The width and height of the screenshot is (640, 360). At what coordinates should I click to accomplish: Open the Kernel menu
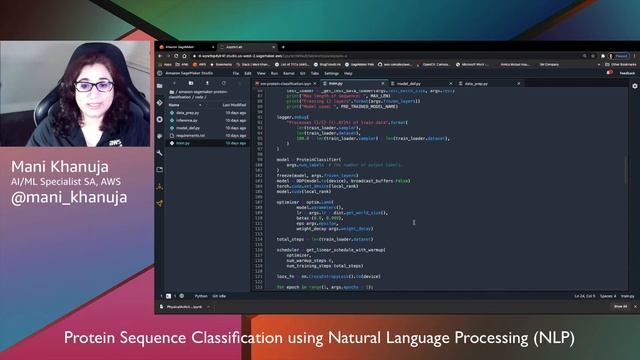tap(289, 73)
